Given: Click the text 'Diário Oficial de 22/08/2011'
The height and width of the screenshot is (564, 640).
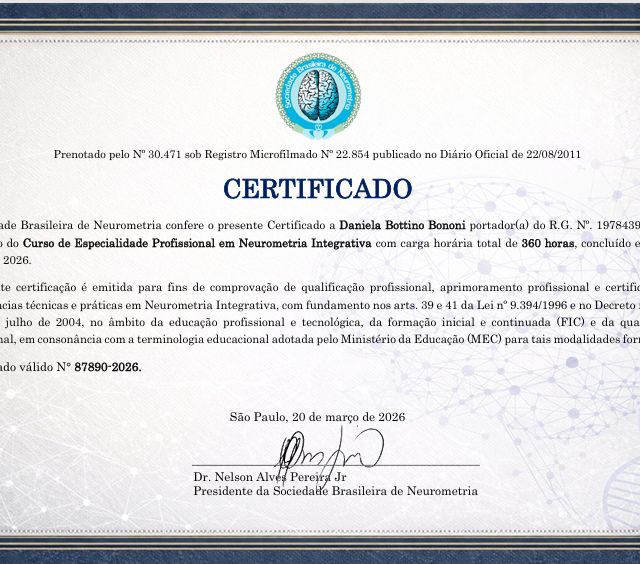Looking at the screenshot, I should [x=510, y=155].
